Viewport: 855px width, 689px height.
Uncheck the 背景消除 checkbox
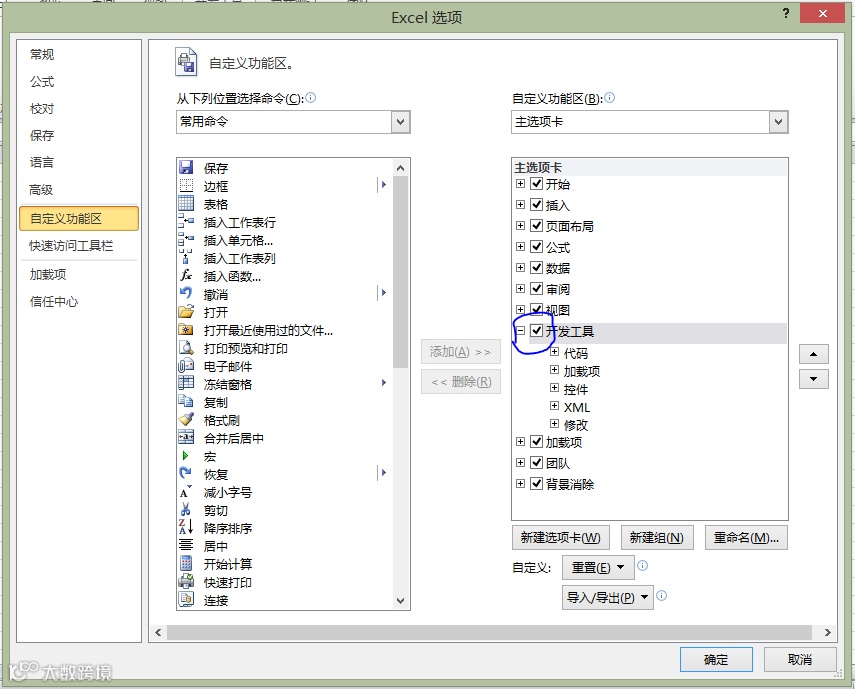[537, 483]
